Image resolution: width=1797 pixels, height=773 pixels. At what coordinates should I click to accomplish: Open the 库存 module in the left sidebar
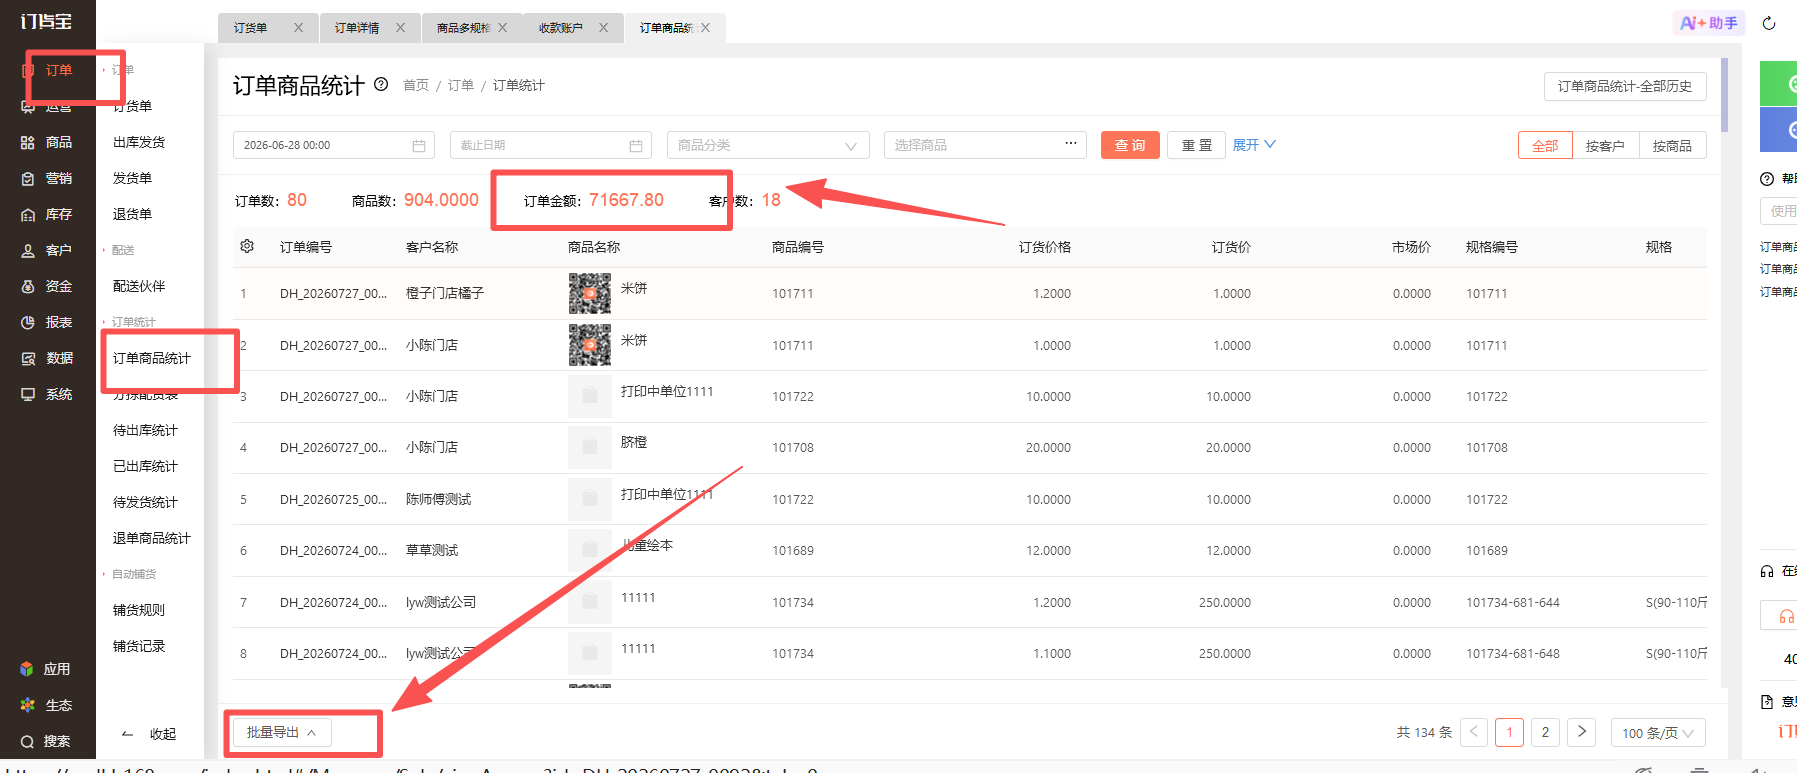[47, 214]
